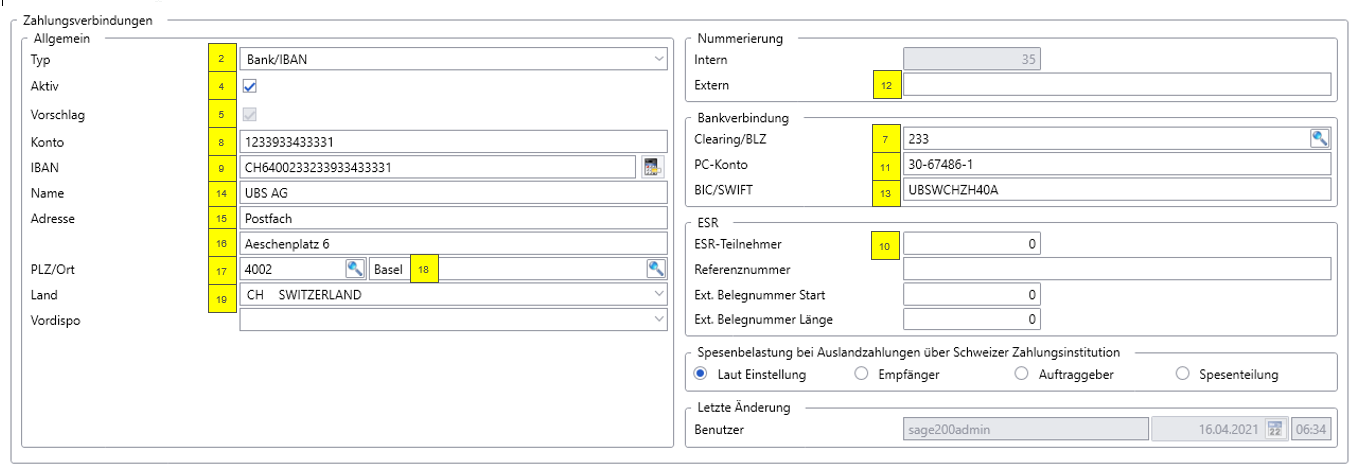The width and height of the screenshot is (1358, 473).
Task: Open the calendar icon next to 16.04.2021
Action: tap(1274, 429)
